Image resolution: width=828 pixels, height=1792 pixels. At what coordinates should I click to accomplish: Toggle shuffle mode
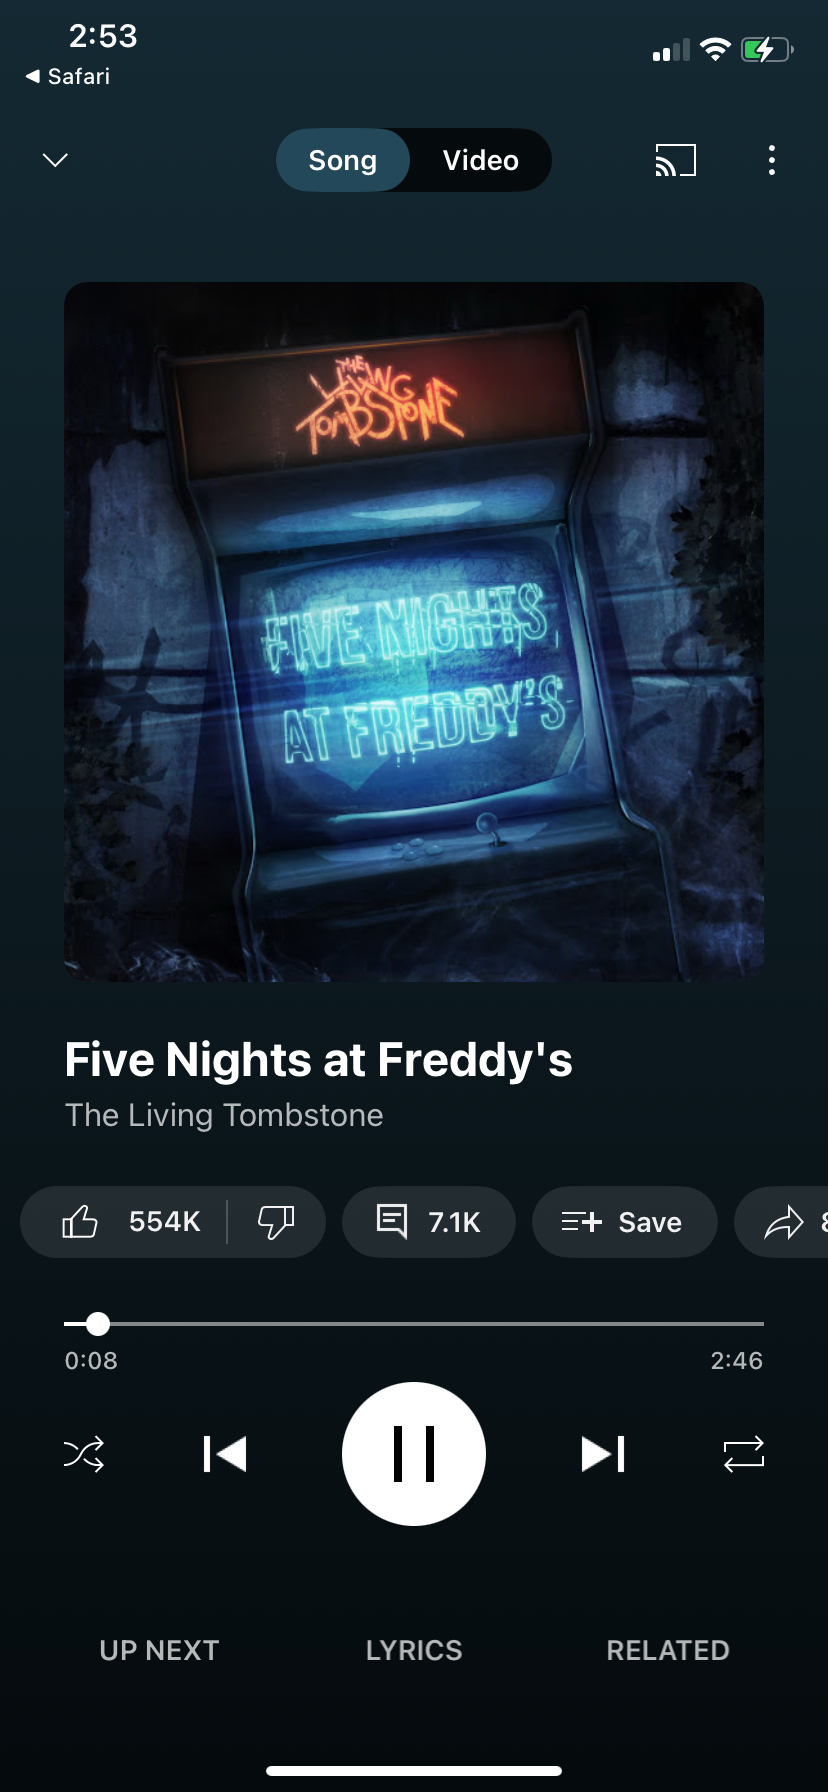[84, 1454]
